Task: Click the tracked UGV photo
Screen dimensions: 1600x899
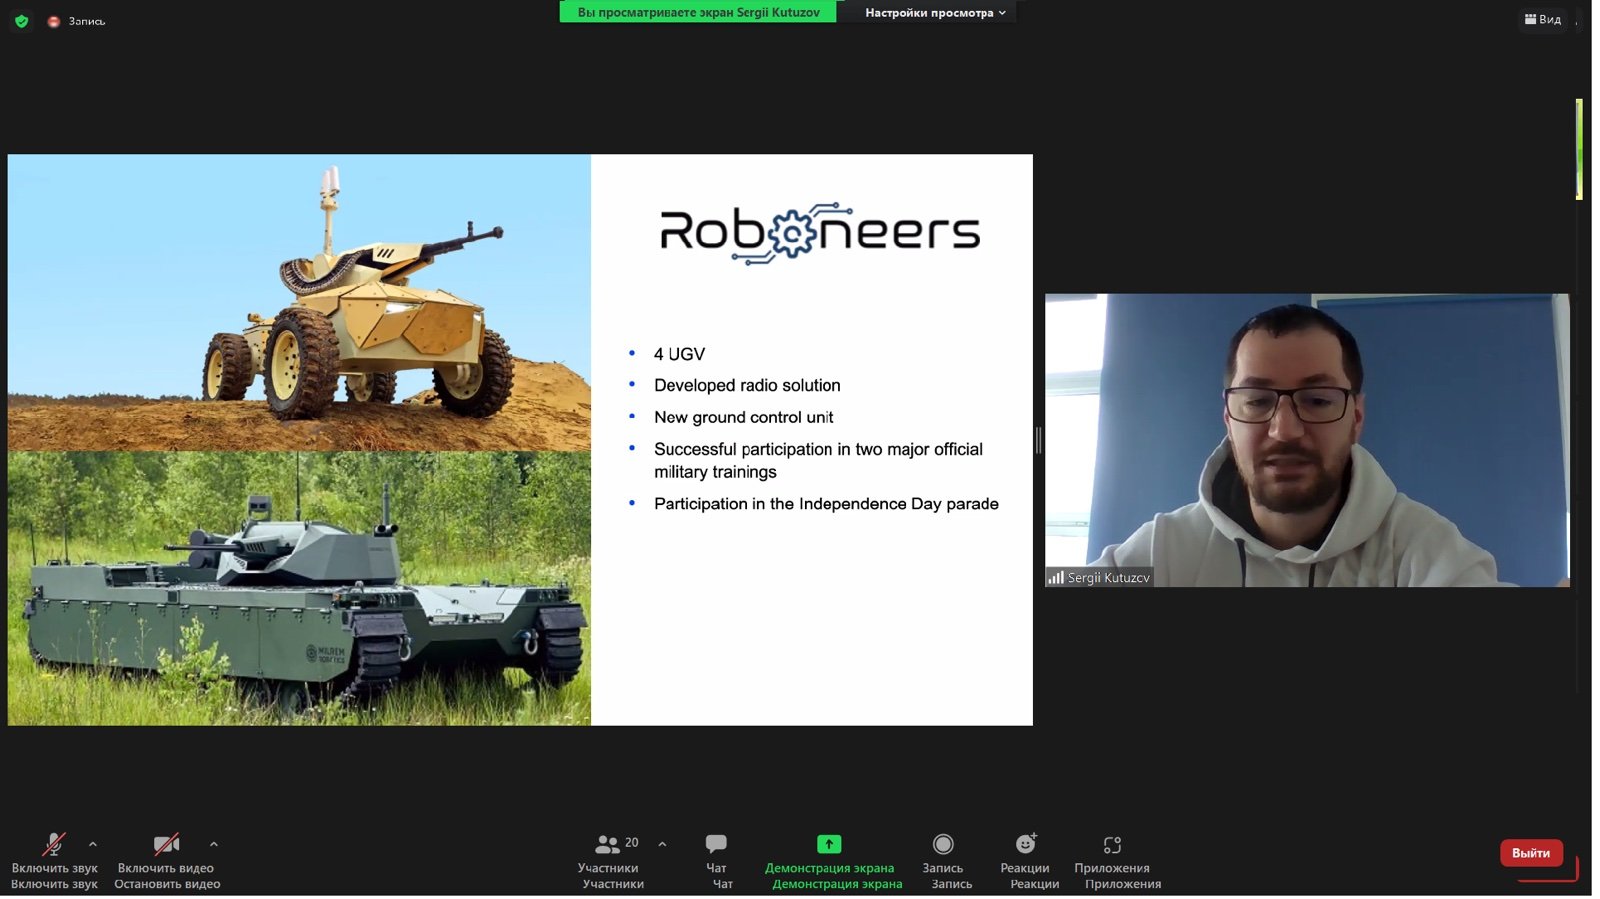Action: tap(299, 588)
